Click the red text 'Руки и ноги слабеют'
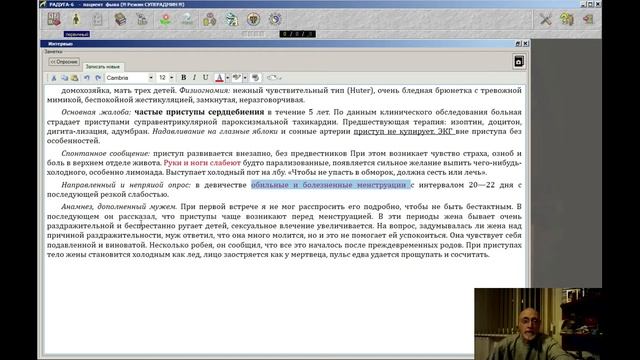This screenshot has width=640, height=360. click(x=202, y=163)
